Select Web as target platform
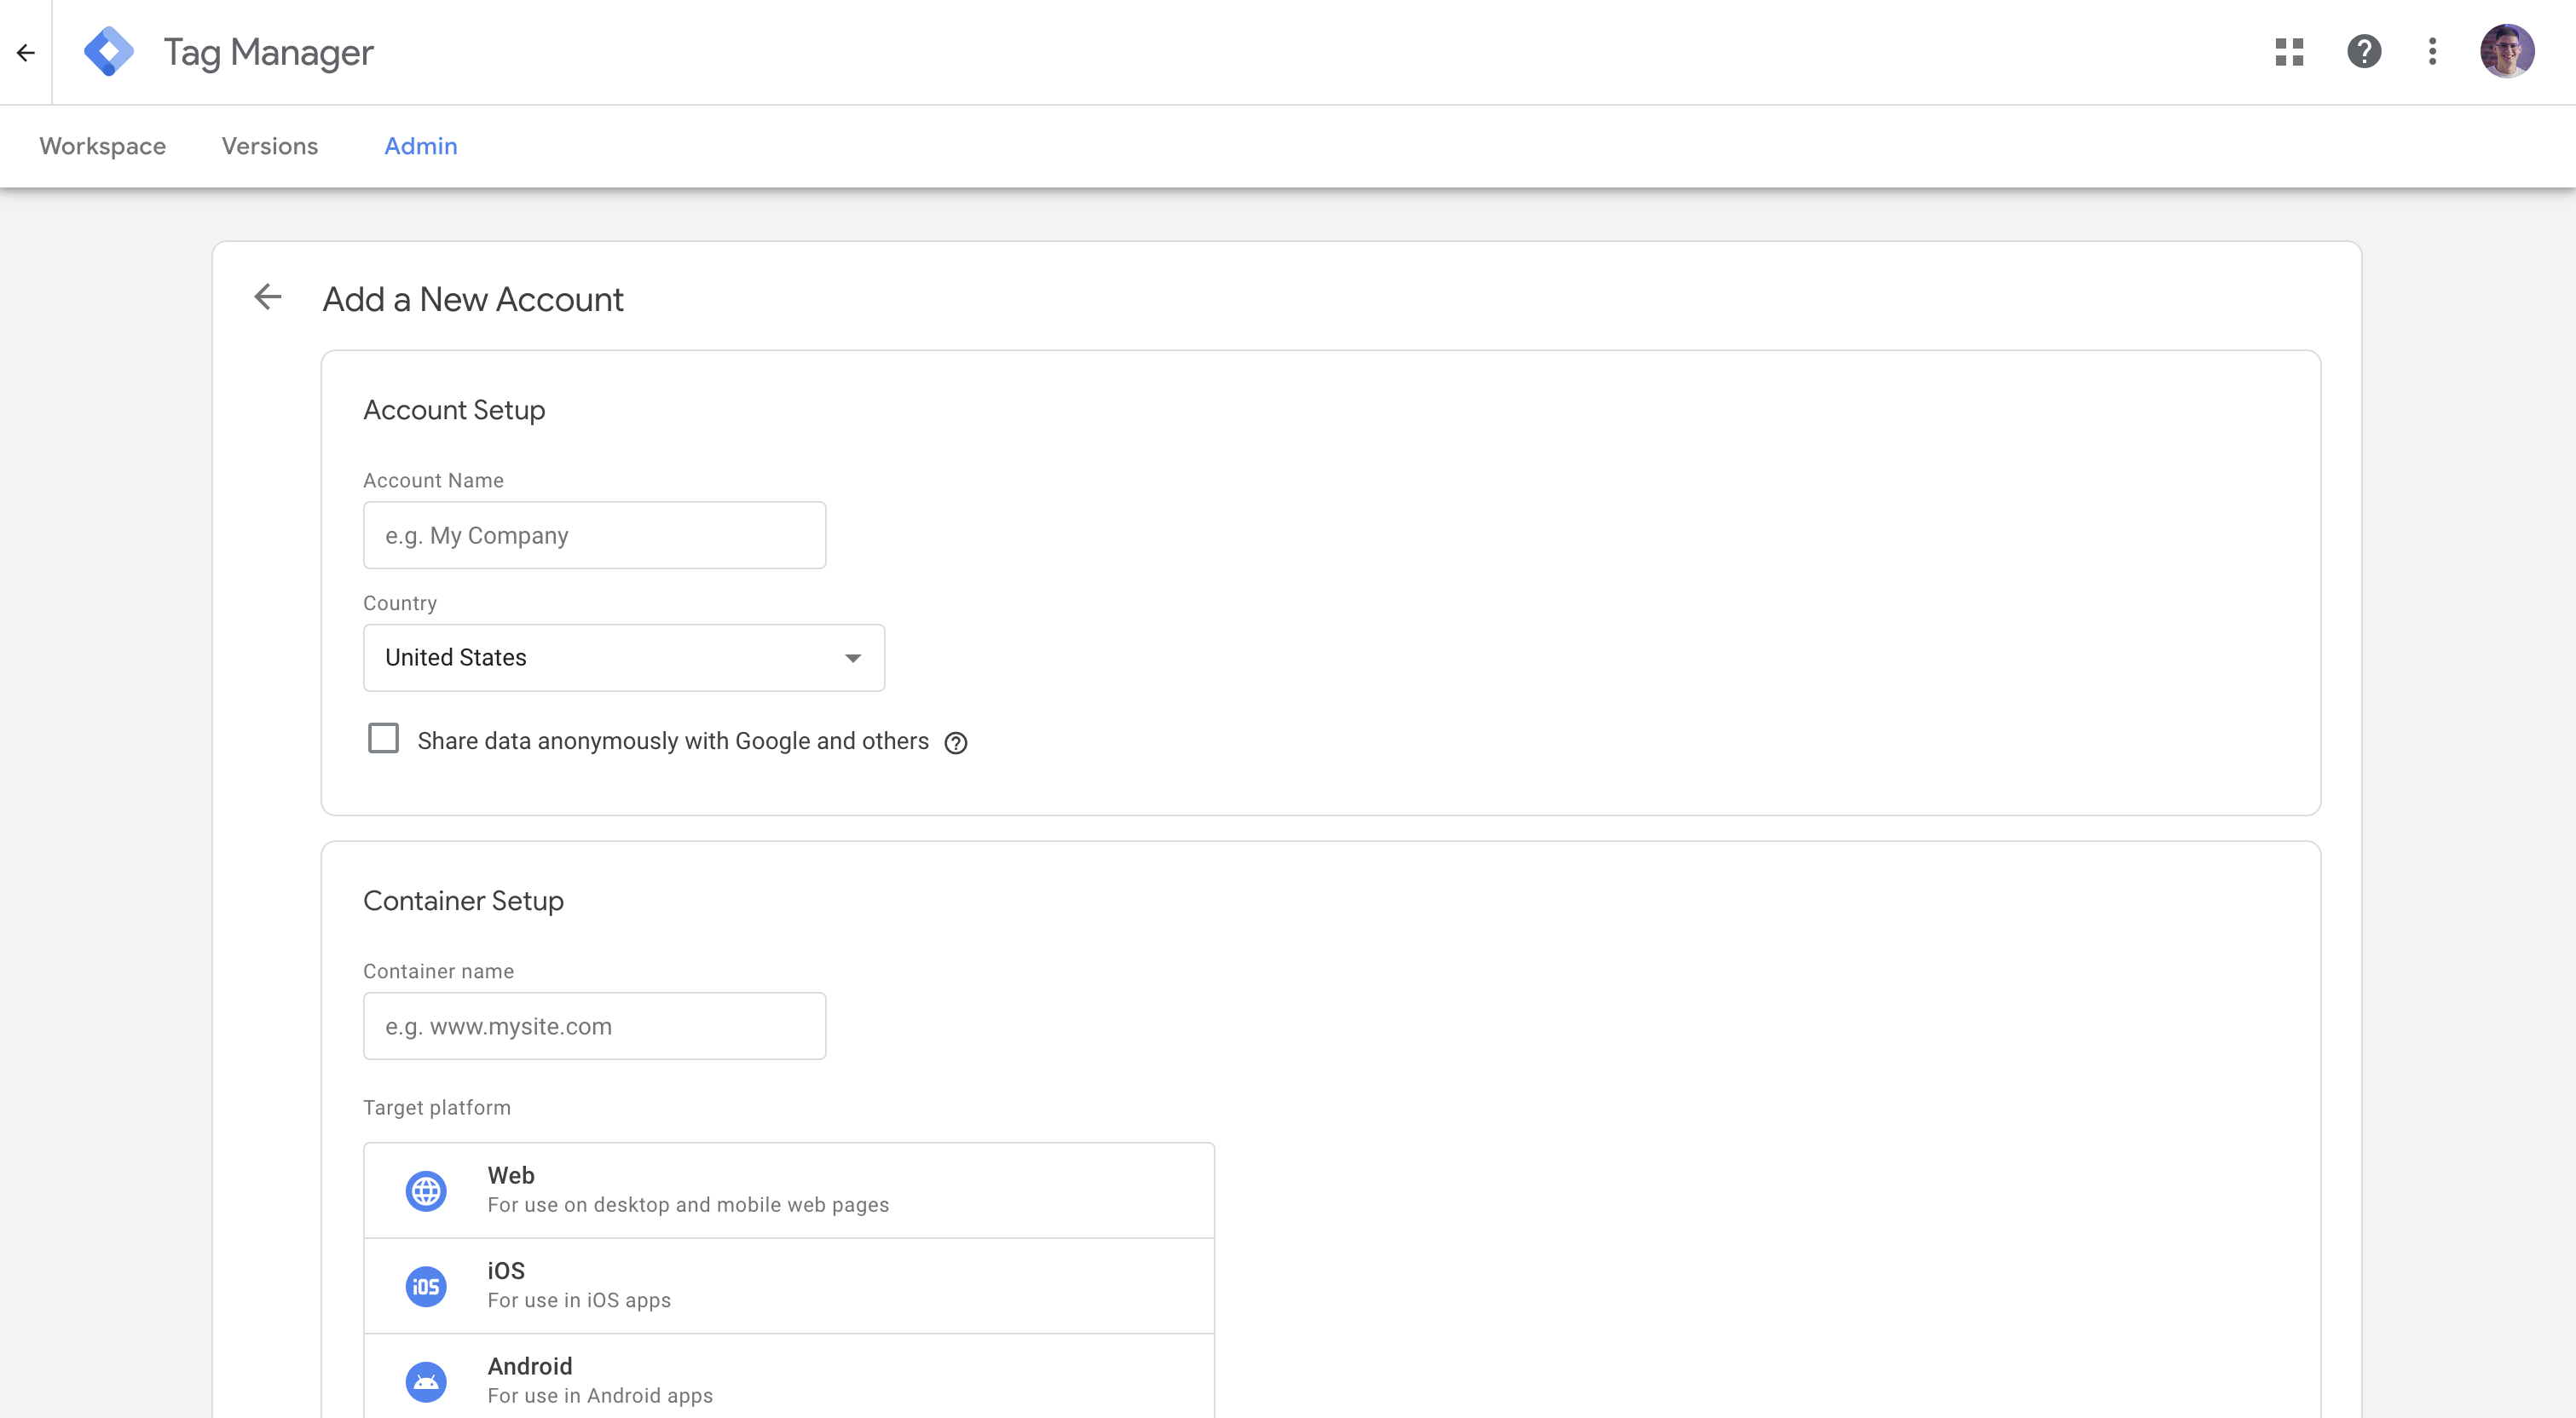Screen dimensions: 2576x1418 point(789,1191)
